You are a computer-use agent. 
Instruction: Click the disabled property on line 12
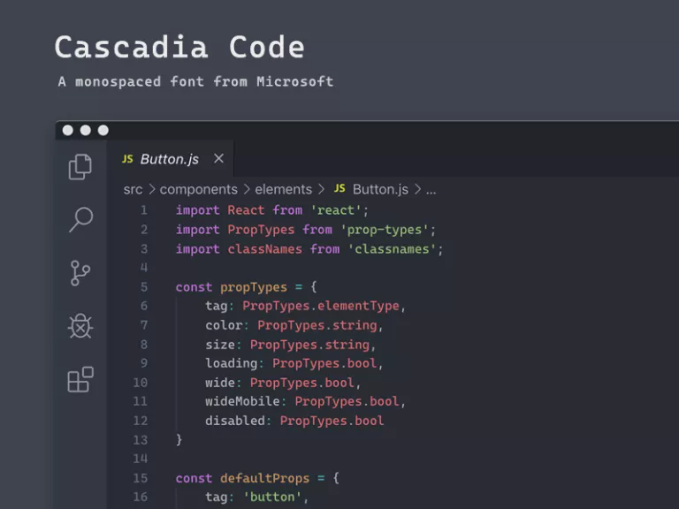(x=235, y=421)
